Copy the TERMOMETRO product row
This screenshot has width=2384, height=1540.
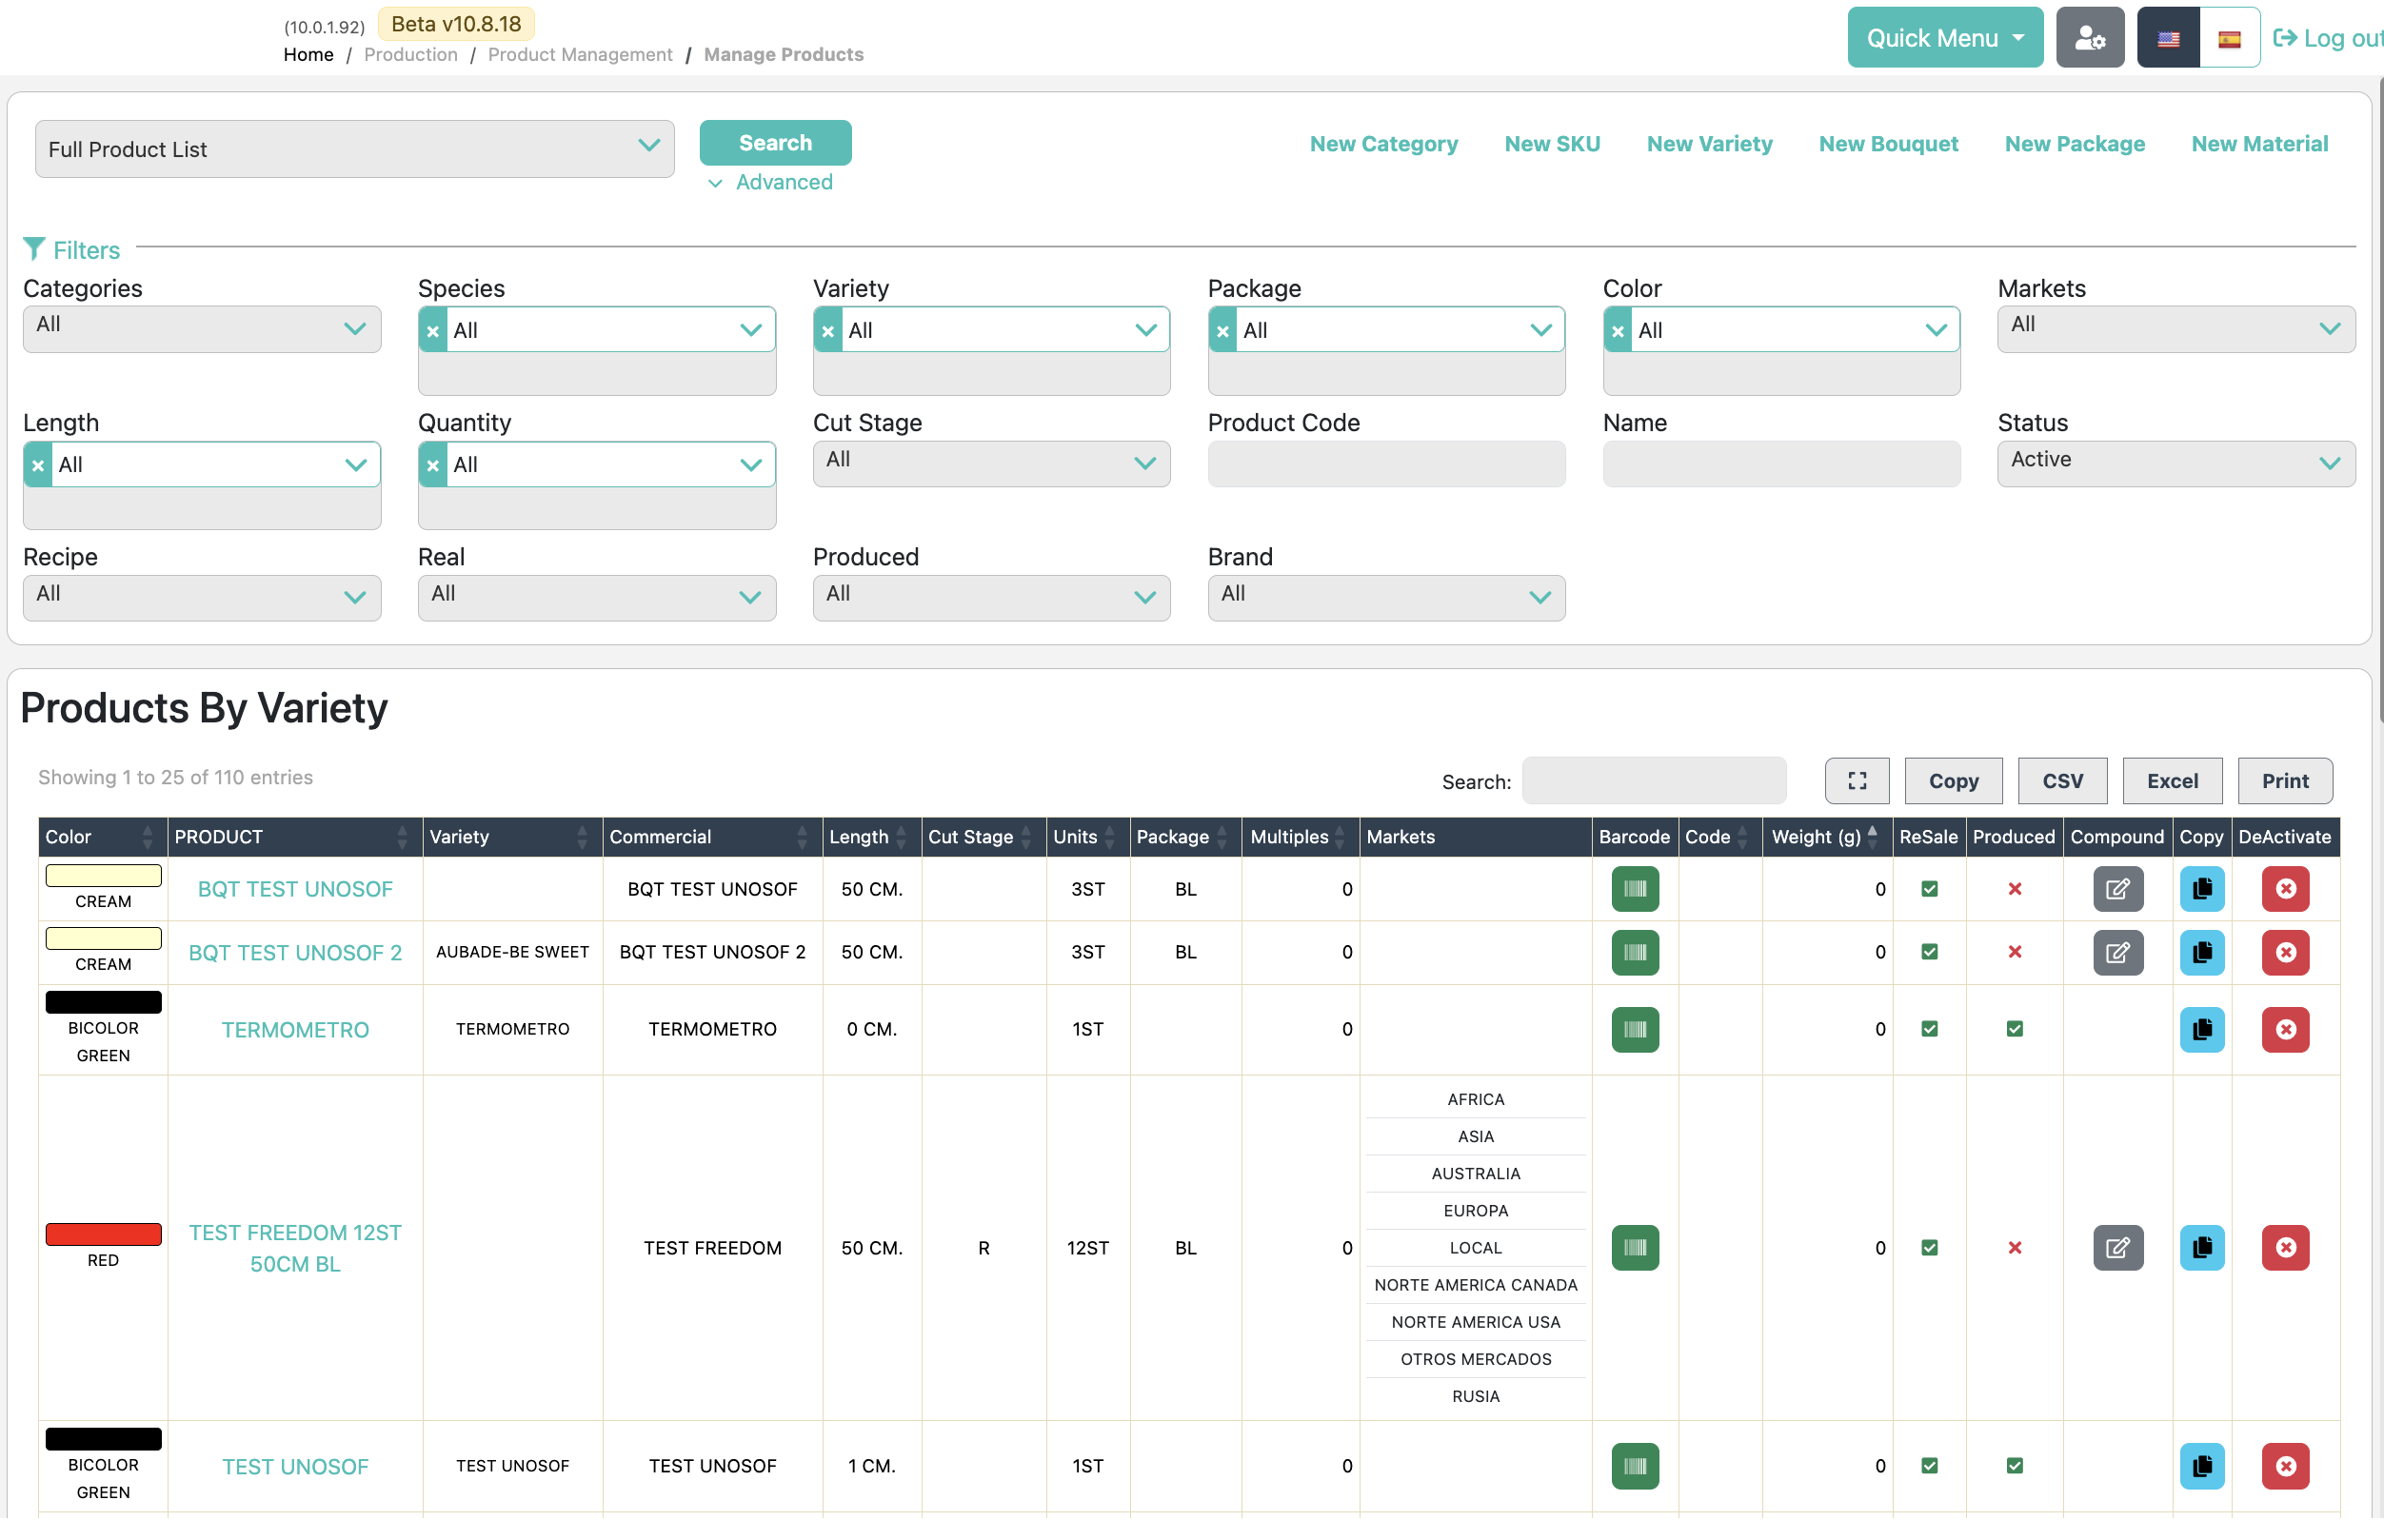pos(2201,1028)
